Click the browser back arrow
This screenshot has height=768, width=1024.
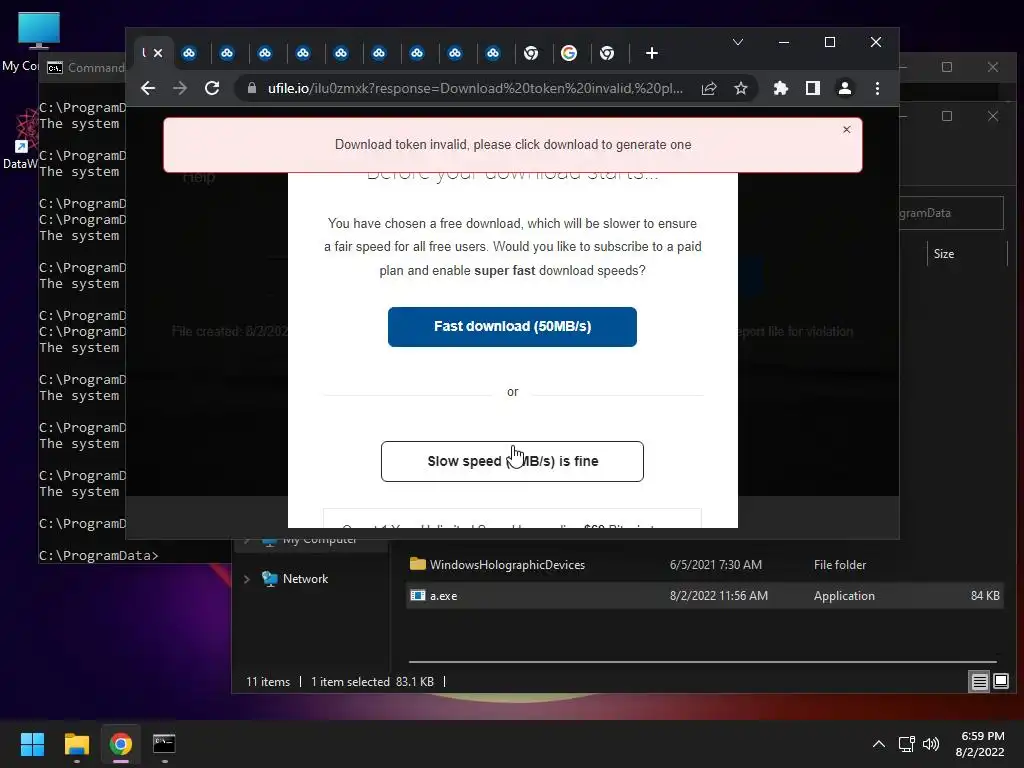(x=148, y=88)
